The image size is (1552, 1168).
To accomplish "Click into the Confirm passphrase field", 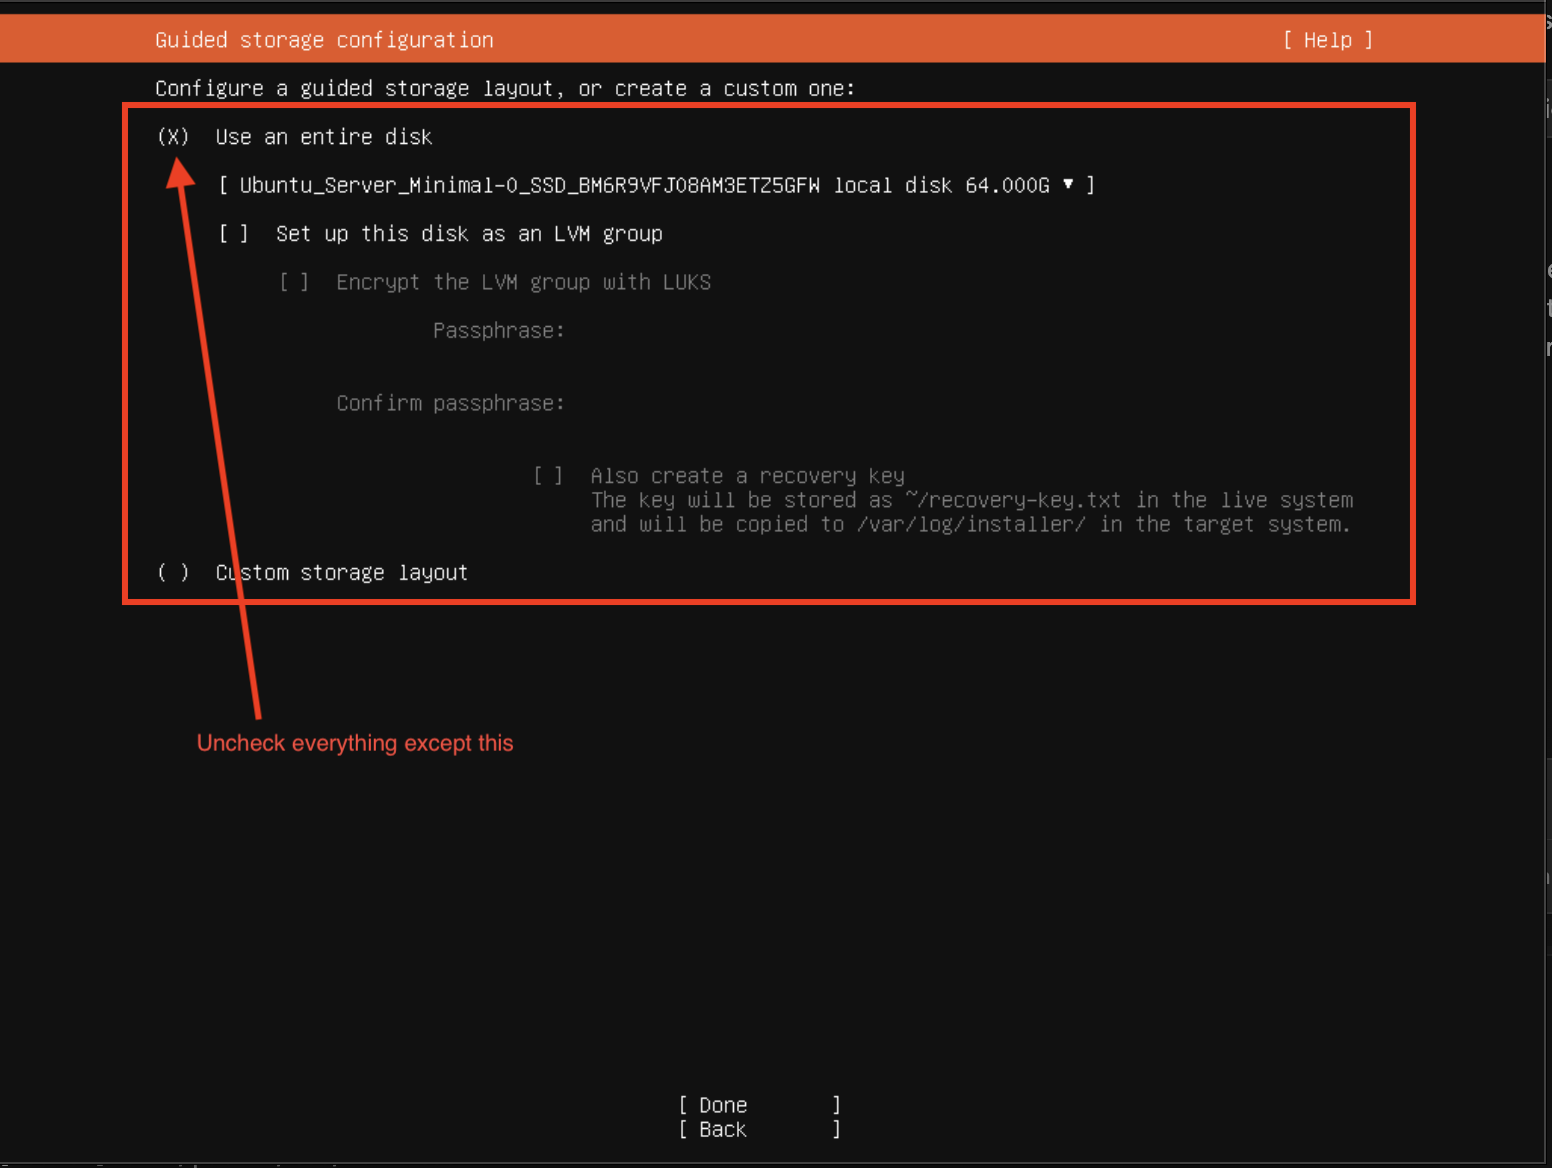I will coord(700,402).
